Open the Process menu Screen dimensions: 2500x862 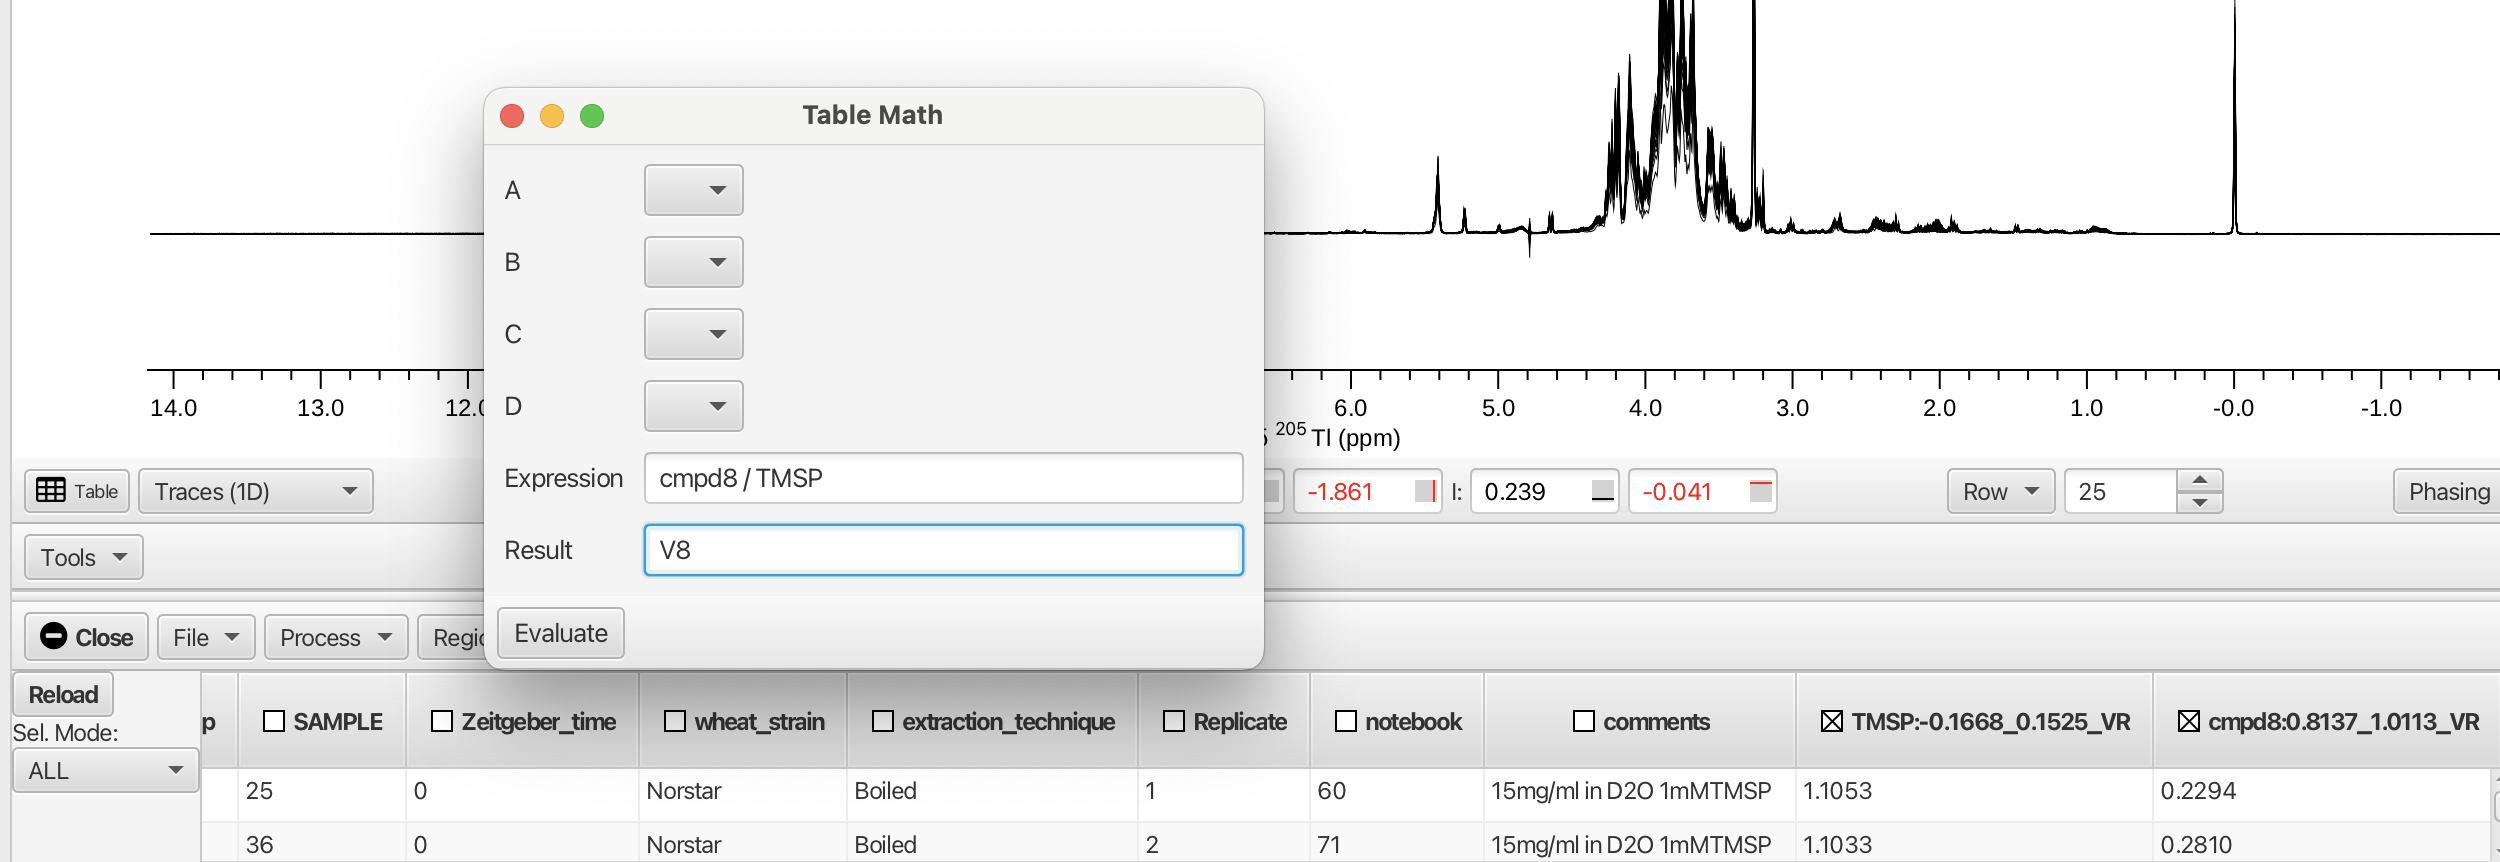tap(335, 638)
